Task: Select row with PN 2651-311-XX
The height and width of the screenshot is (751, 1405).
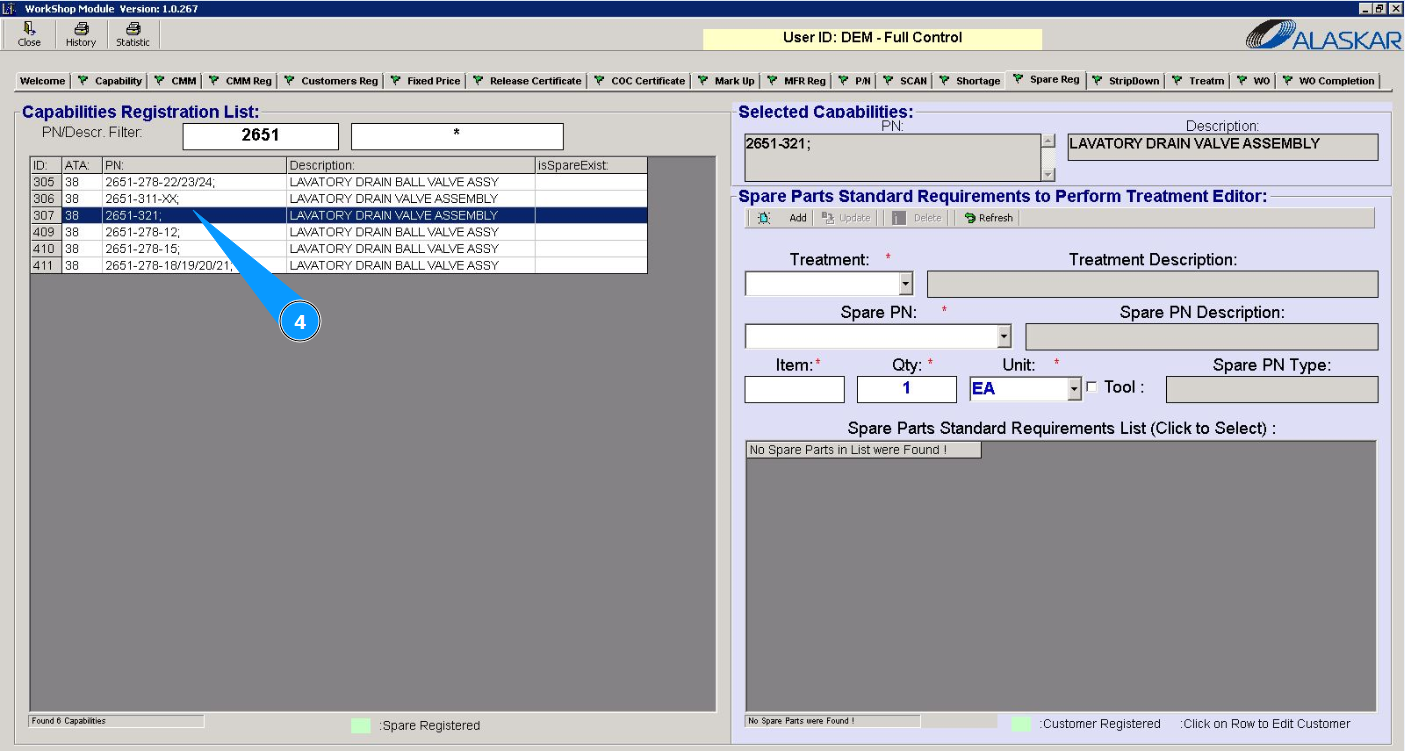Action: click(338, 199)
